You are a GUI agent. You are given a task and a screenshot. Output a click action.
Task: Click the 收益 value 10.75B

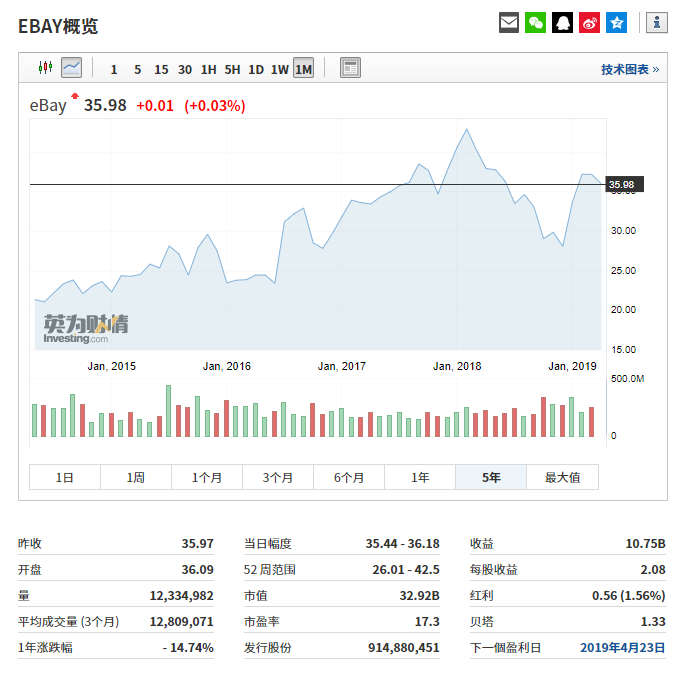tap(645, 543)
